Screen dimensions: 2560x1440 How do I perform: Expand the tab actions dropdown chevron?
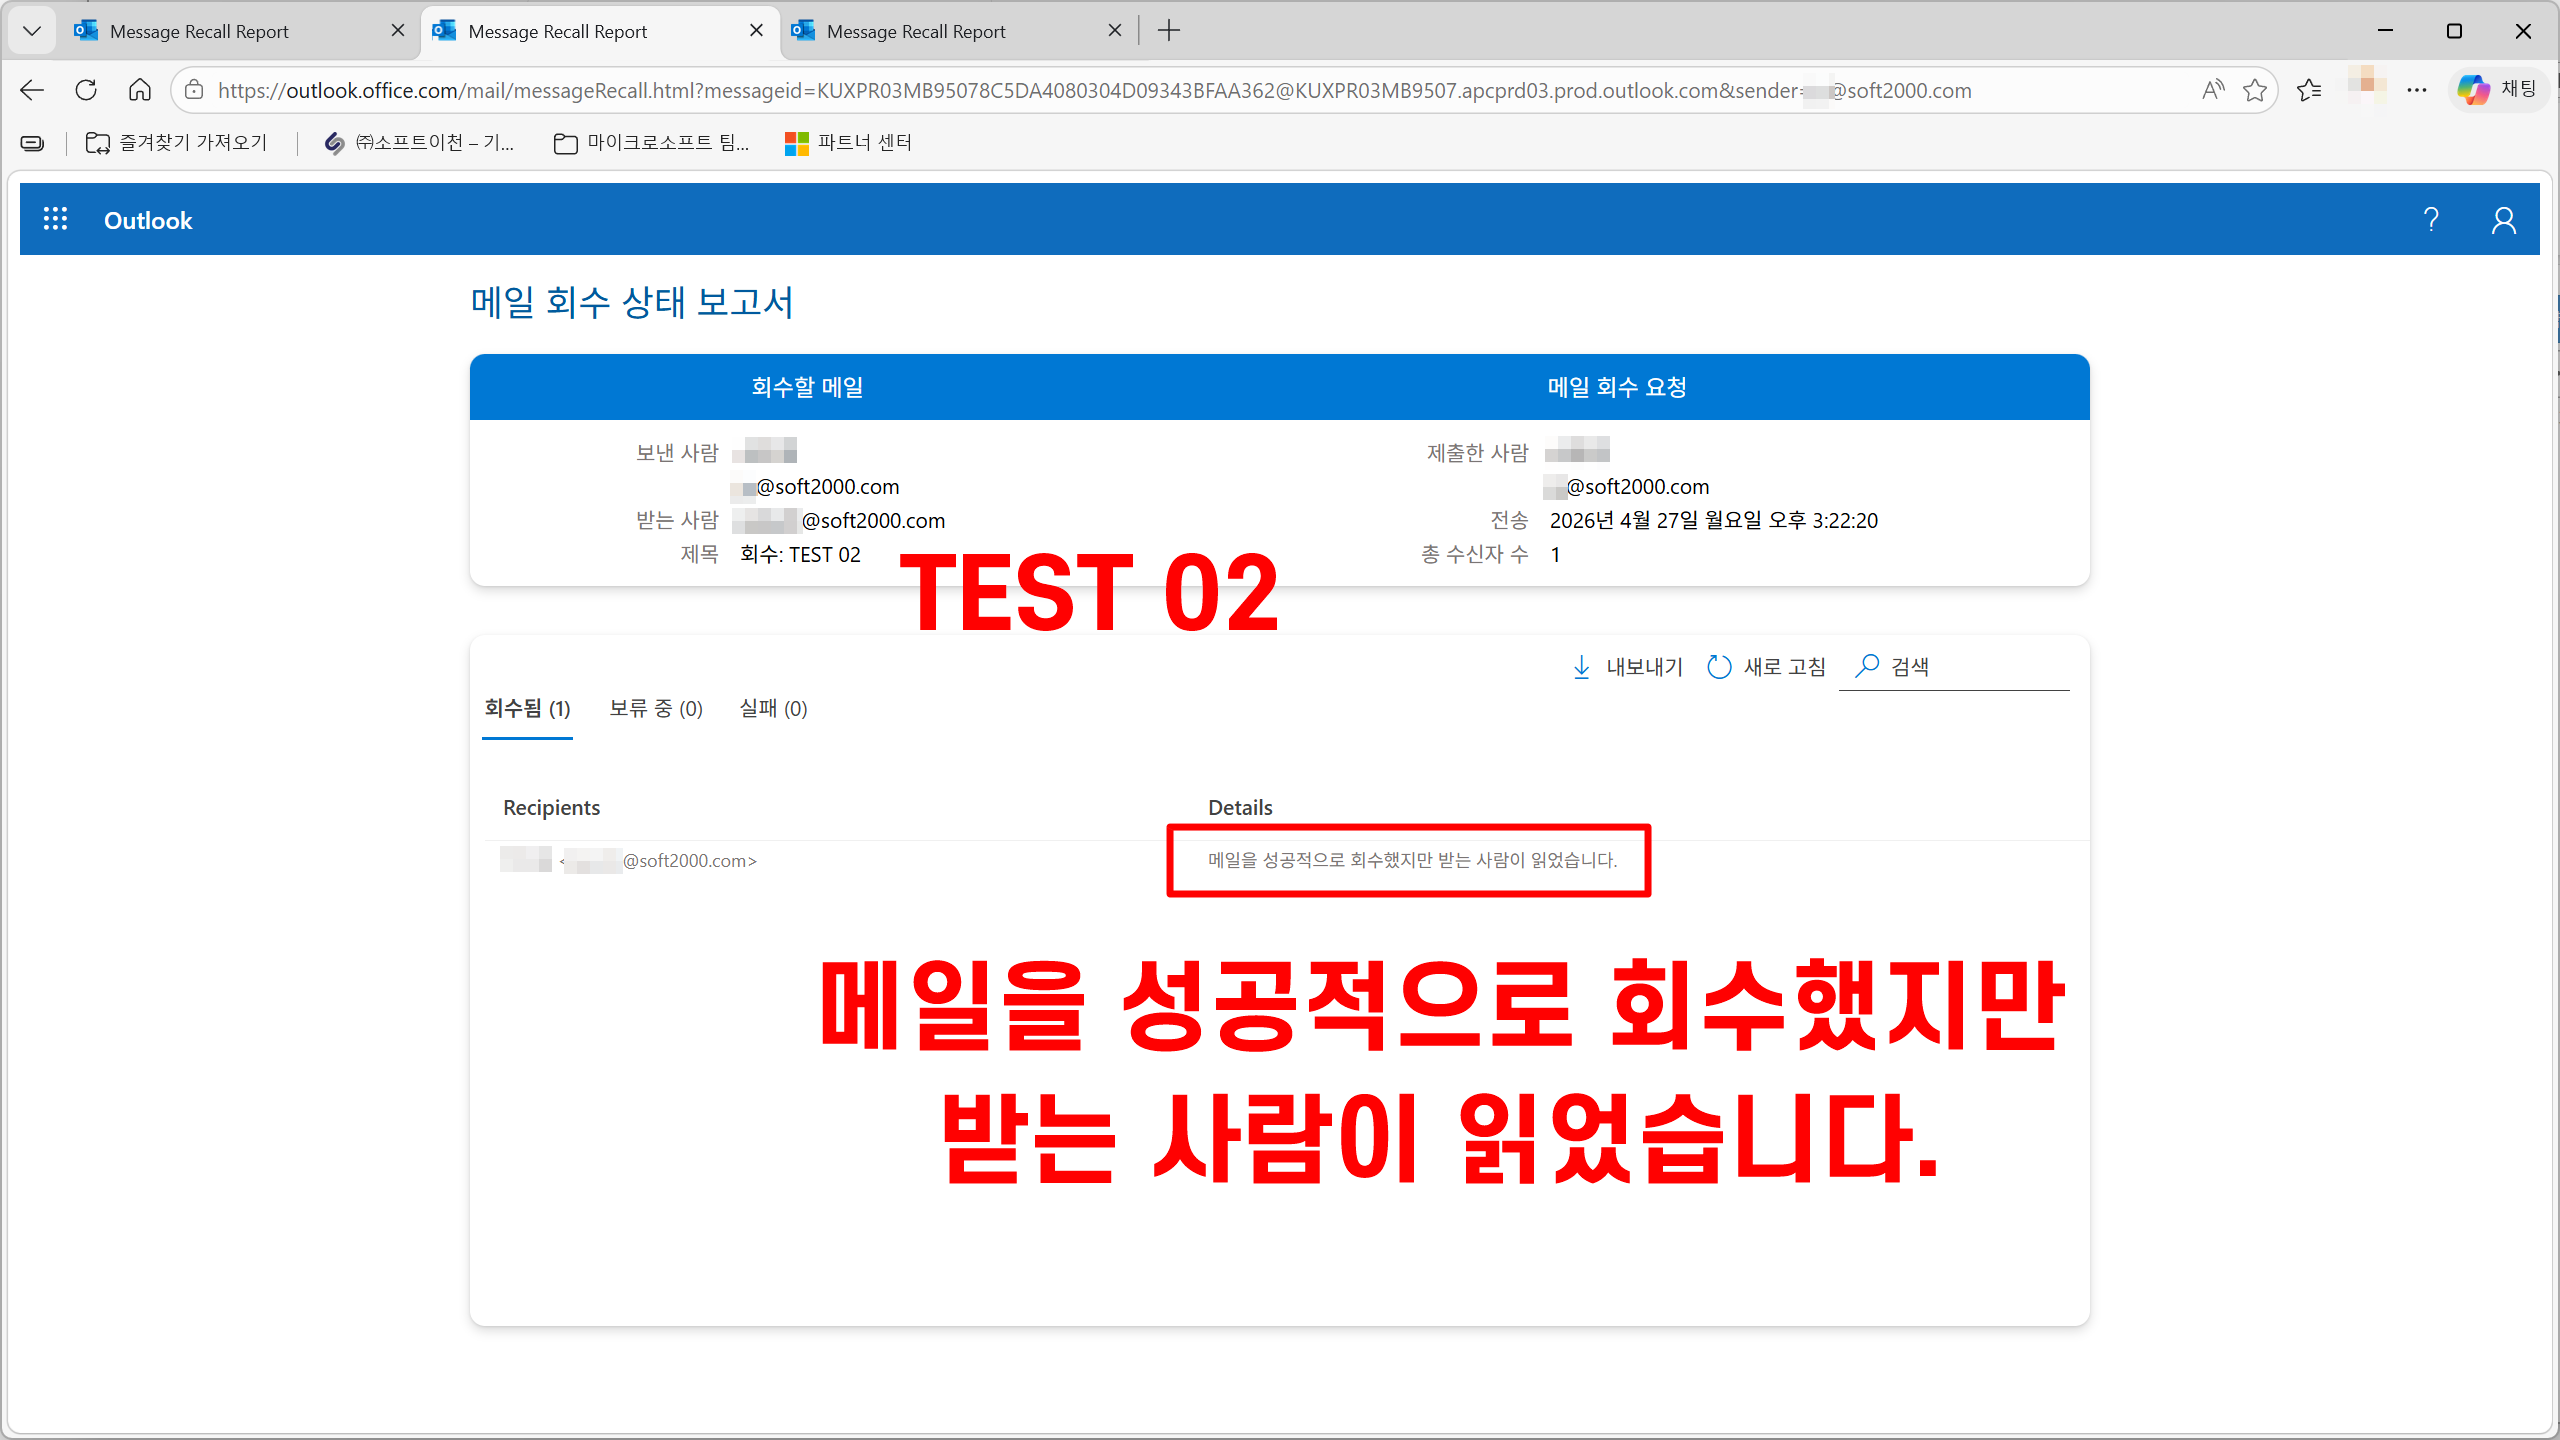(32, 31)
